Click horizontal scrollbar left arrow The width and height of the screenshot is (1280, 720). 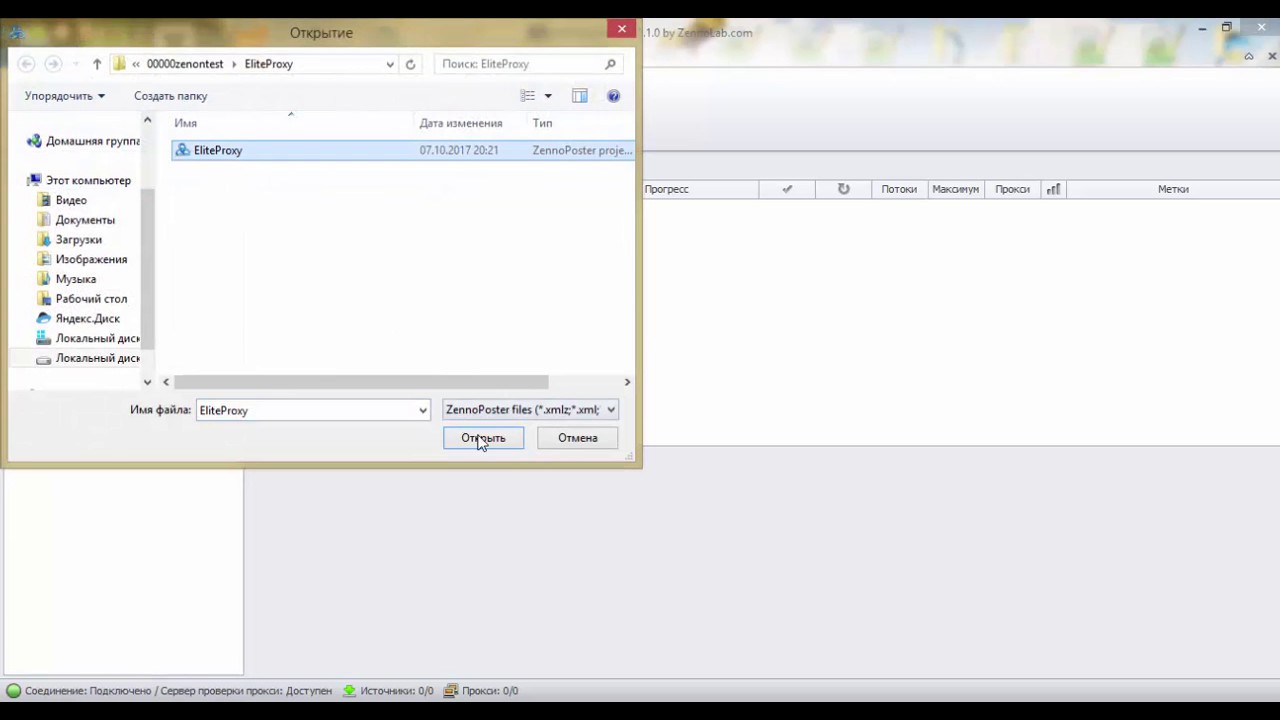coord(167,382)
